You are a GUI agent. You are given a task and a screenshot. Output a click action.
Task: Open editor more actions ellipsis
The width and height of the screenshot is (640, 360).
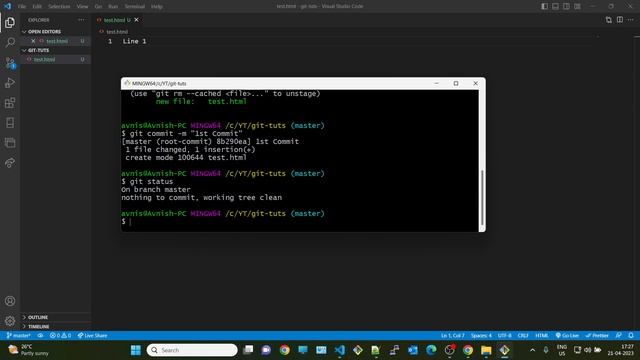631,20
